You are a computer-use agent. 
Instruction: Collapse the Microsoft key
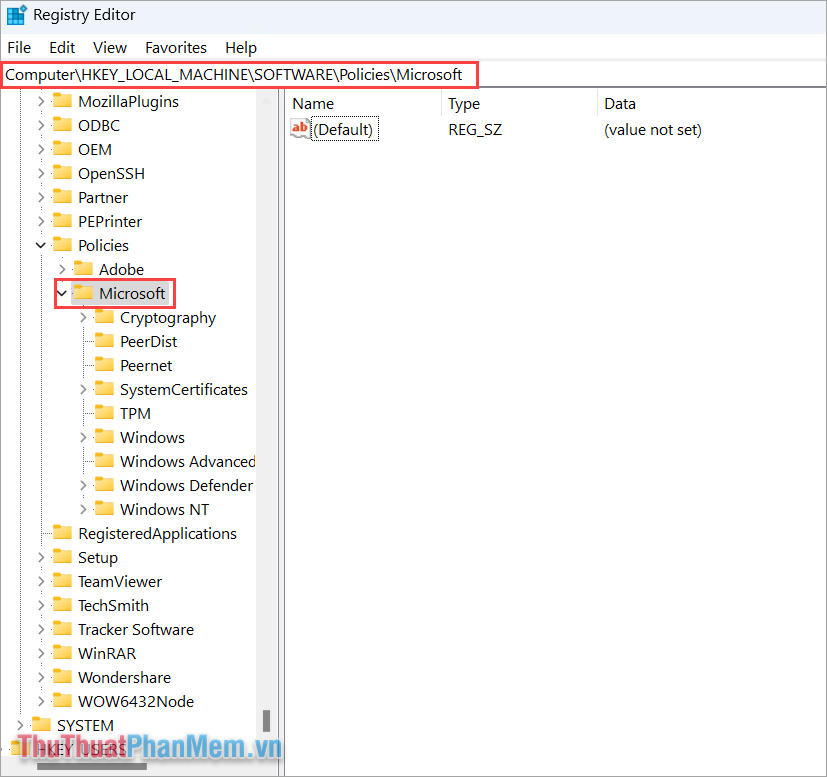click(61, 293)
